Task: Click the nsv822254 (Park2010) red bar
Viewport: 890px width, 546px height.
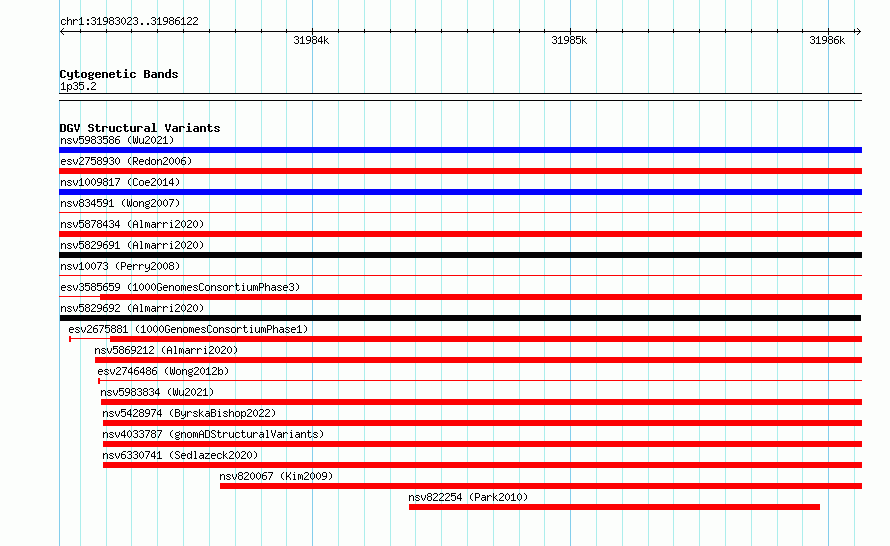Action: pos(614,507)
